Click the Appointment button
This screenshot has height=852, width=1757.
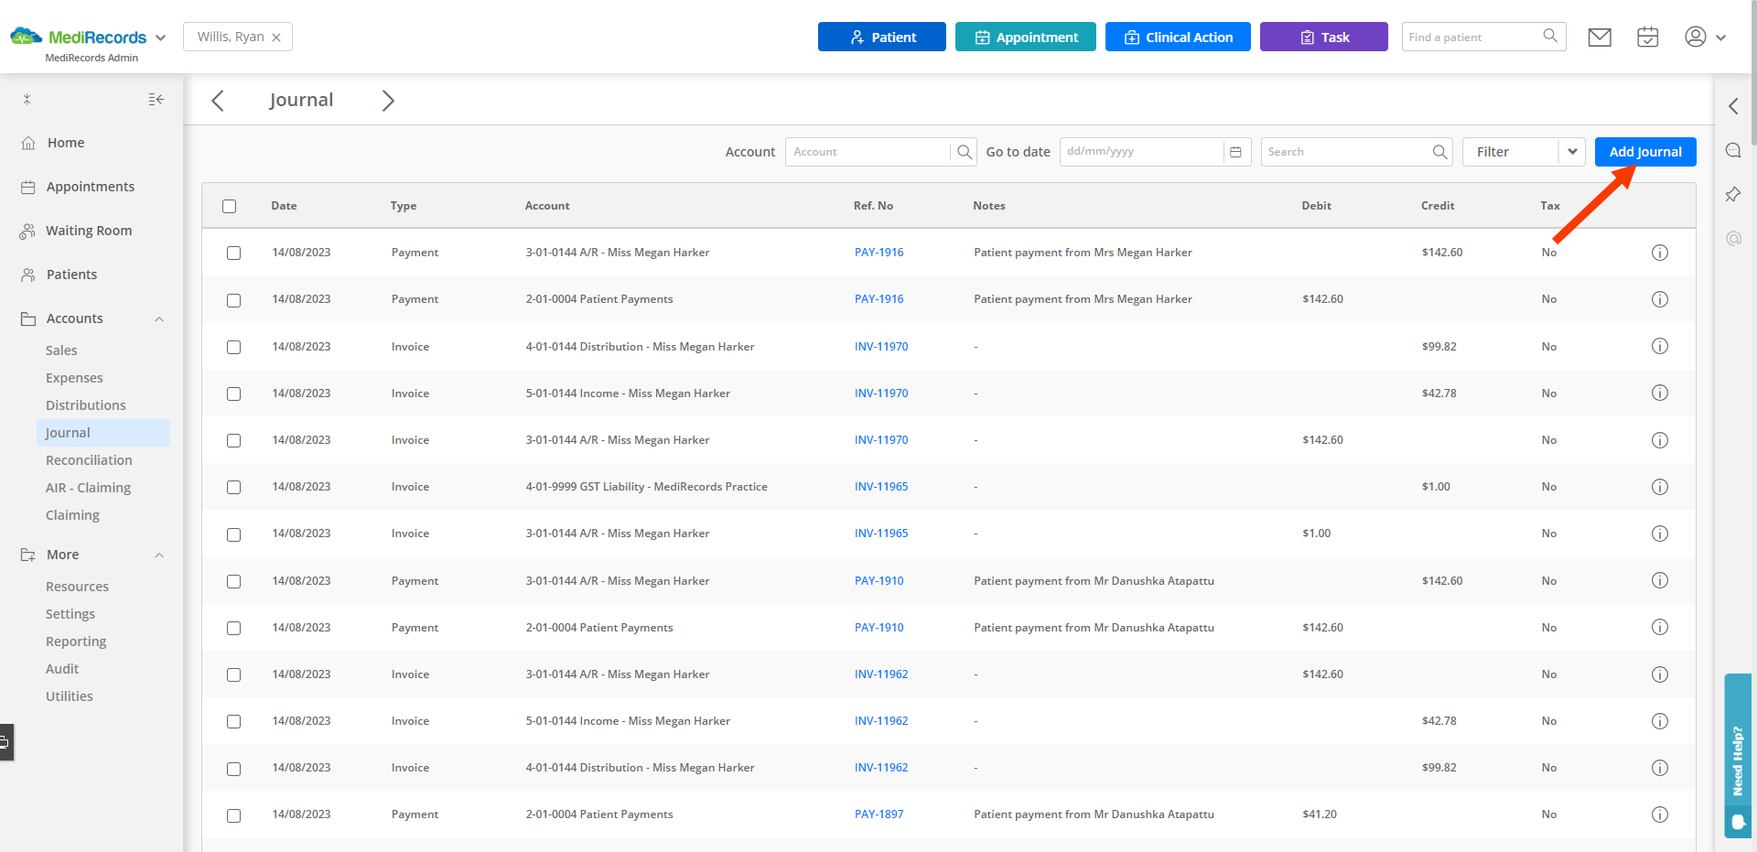(x=1025, y=37)
